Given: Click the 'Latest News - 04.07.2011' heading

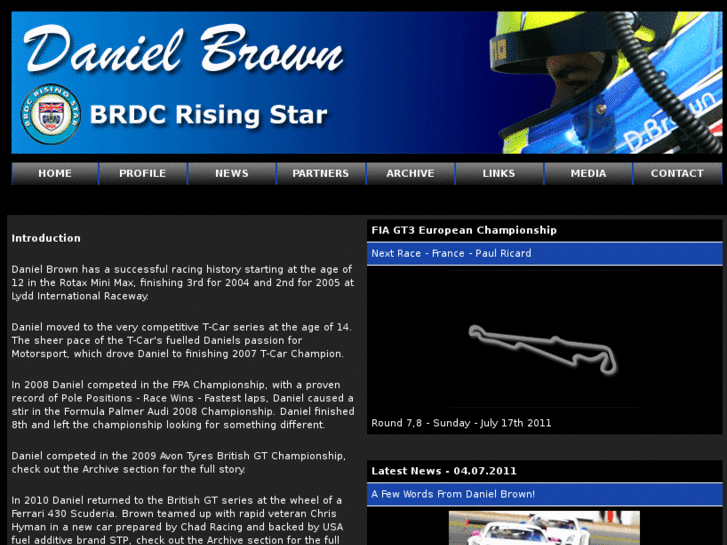Looking at the screenshot, I should pos(444,471).
